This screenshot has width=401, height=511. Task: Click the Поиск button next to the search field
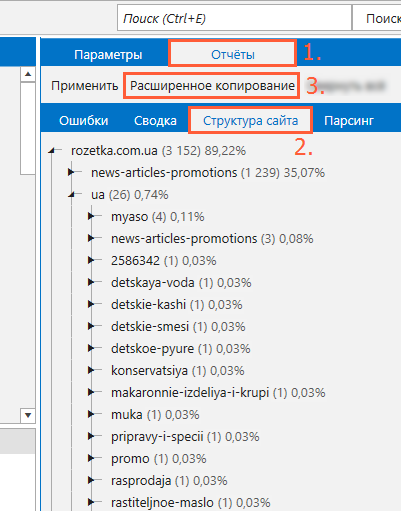pos(377,18)
